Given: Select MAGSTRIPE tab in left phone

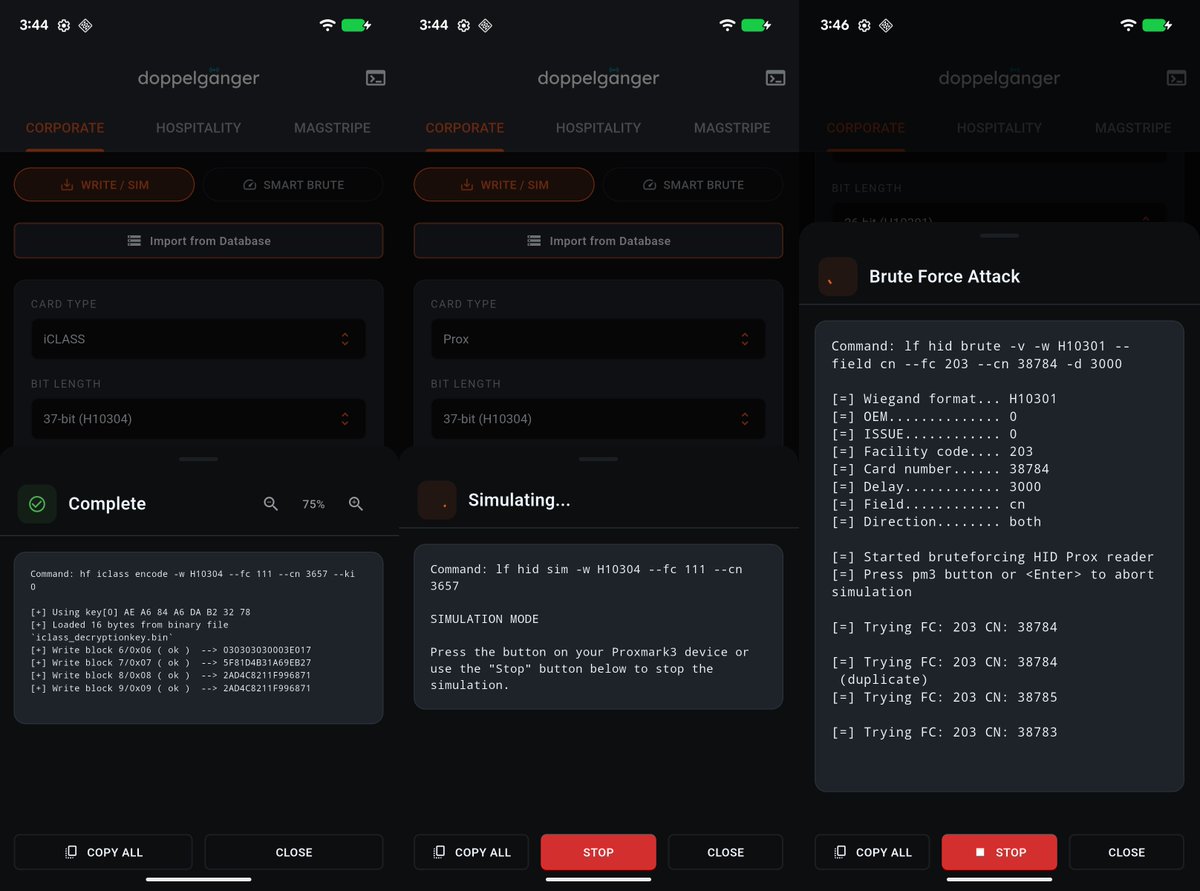Looking at the screenshot, I should (332, 128).
